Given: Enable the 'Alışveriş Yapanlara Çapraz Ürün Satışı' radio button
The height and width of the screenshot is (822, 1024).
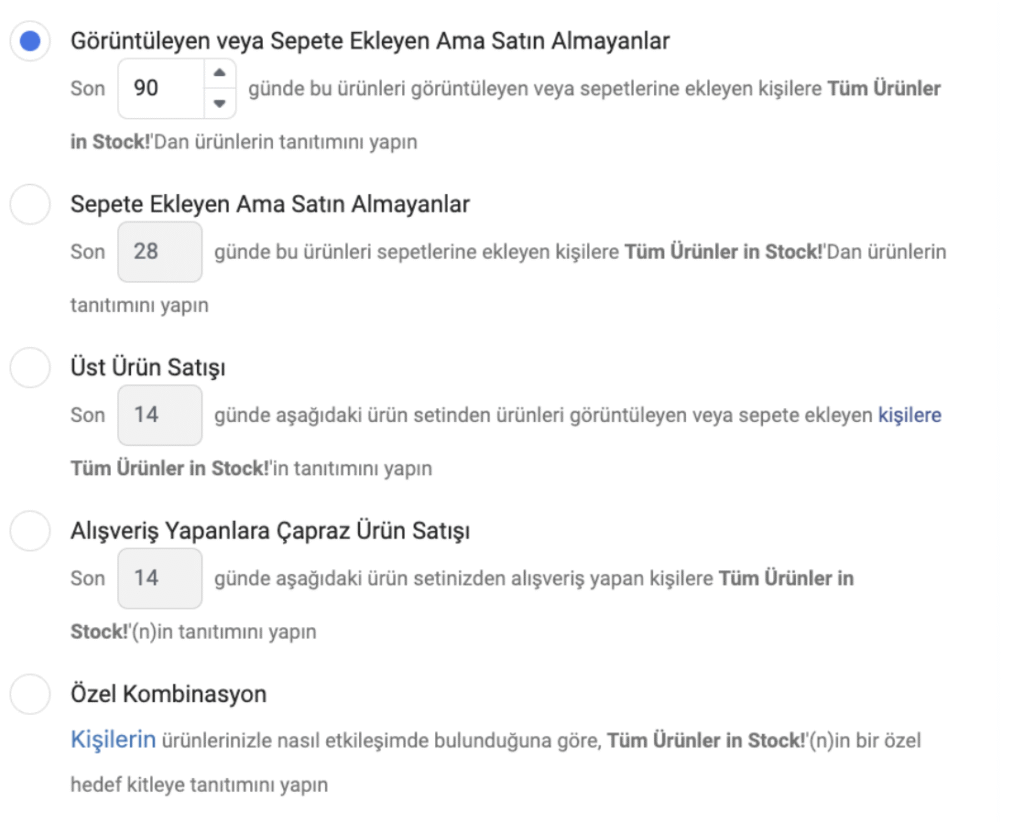Looking at the screenshot, I should click(x=30, y=530).
